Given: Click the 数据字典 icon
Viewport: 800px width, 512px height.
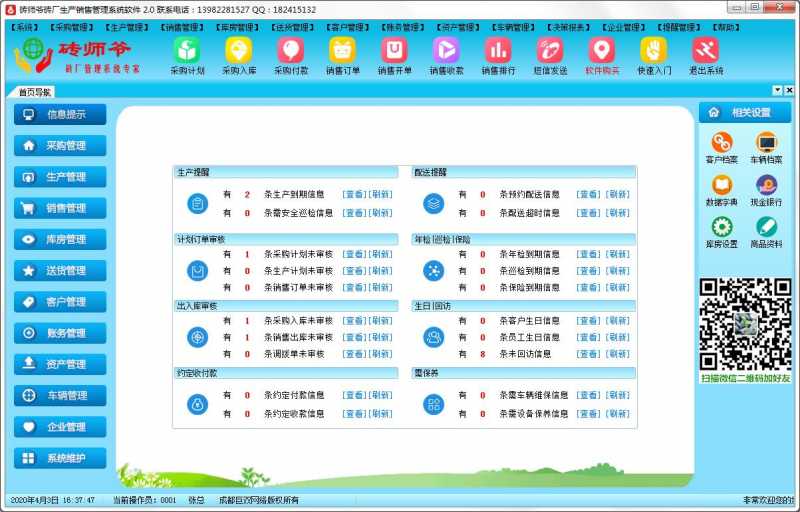Looking at the screenshot, I should pos(721,189).
